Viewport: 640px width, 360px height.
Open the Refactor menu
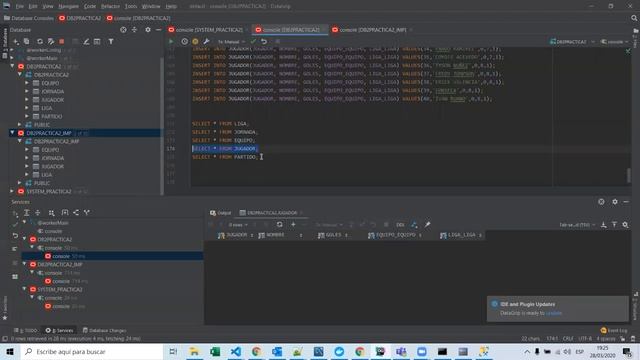coord(110,7)
